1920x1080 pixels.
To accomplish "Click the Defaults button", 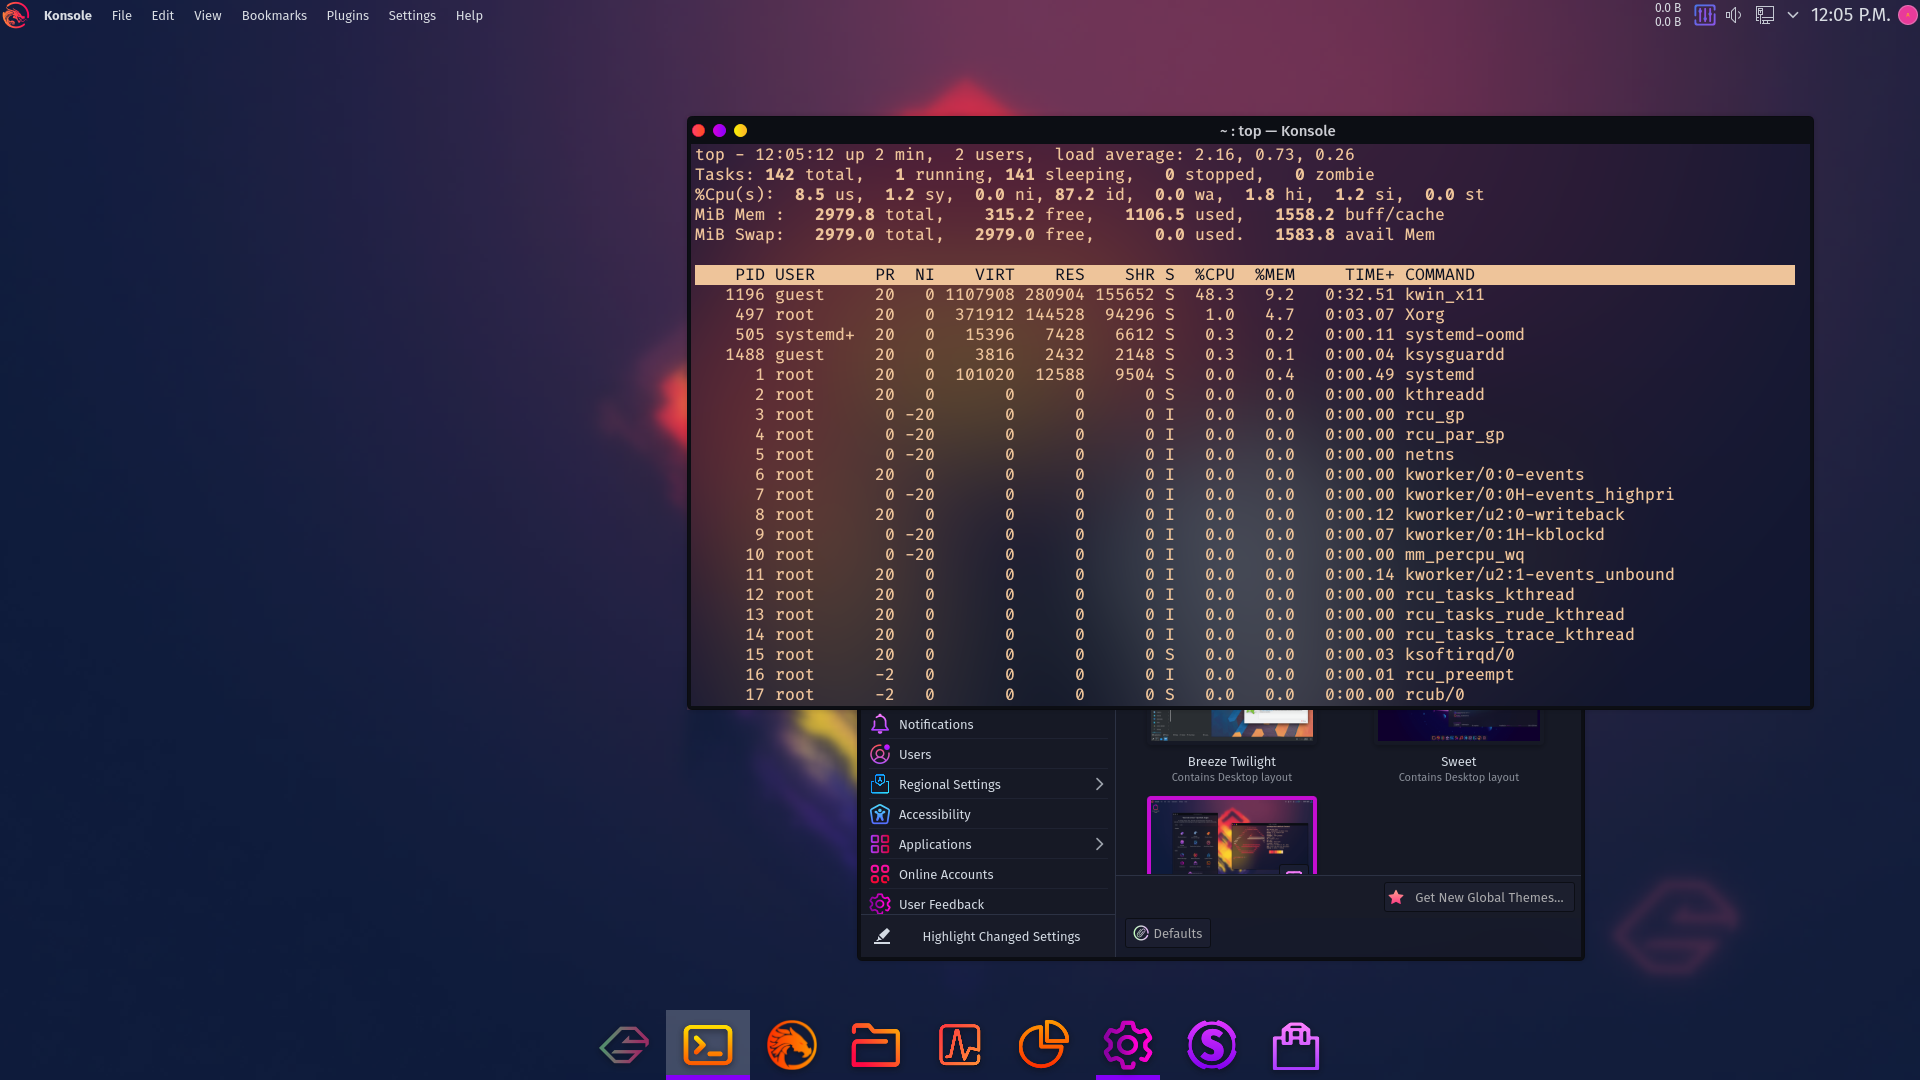I will click(x=1168, y=933).
